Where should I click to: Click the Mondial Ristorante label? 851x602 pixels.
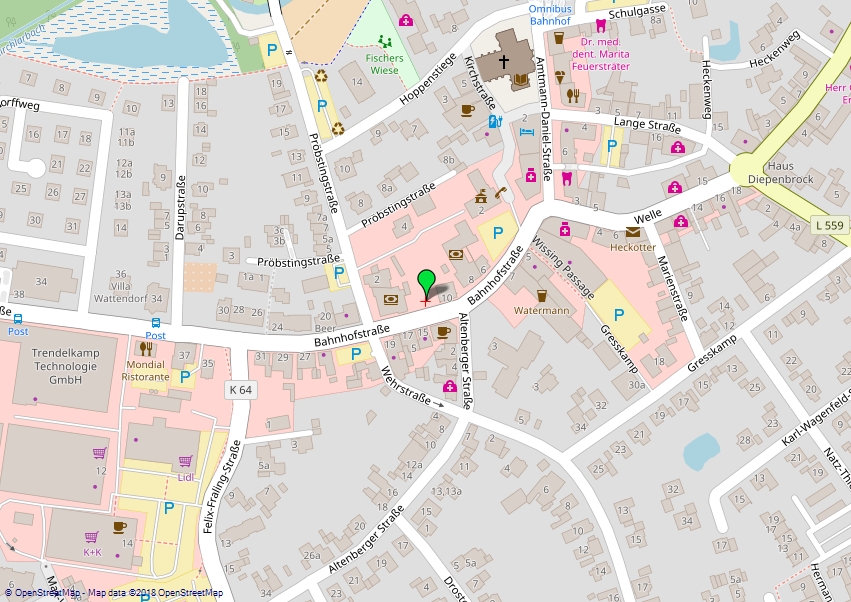145,371
